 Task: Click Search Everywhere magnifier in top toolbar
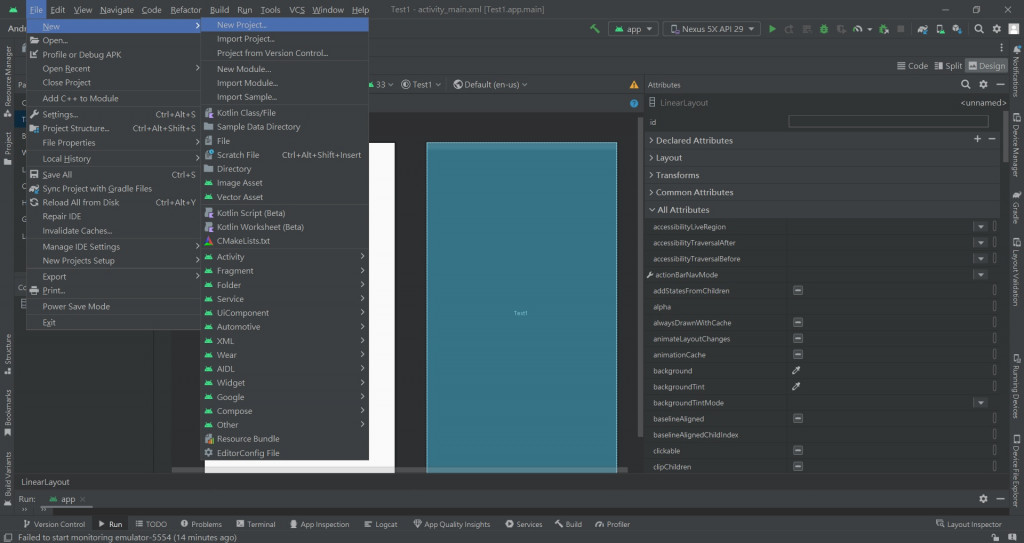(x=979, y=29)
